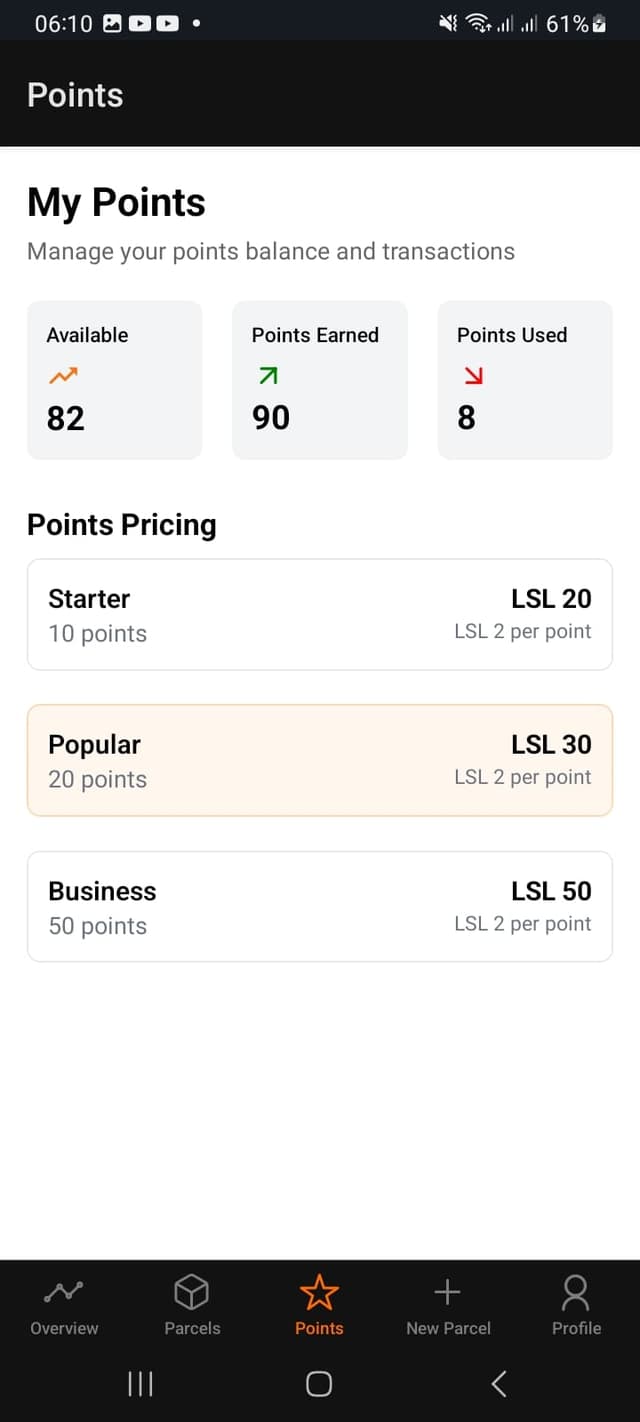The image size is (640, 1422).
Task: Tap the upward trend icon on Available card
Action: (x=62, y=375)
